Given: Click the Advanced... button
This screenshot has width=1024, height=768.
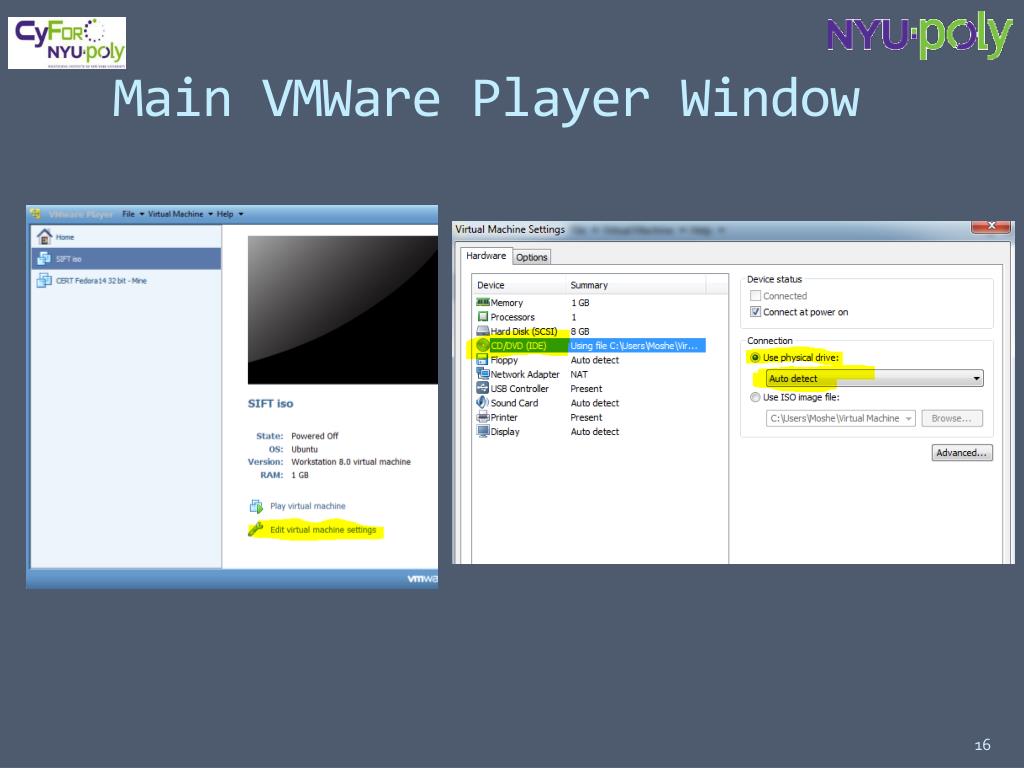Looking at the screenshot, I should click(x=962, y=453).
